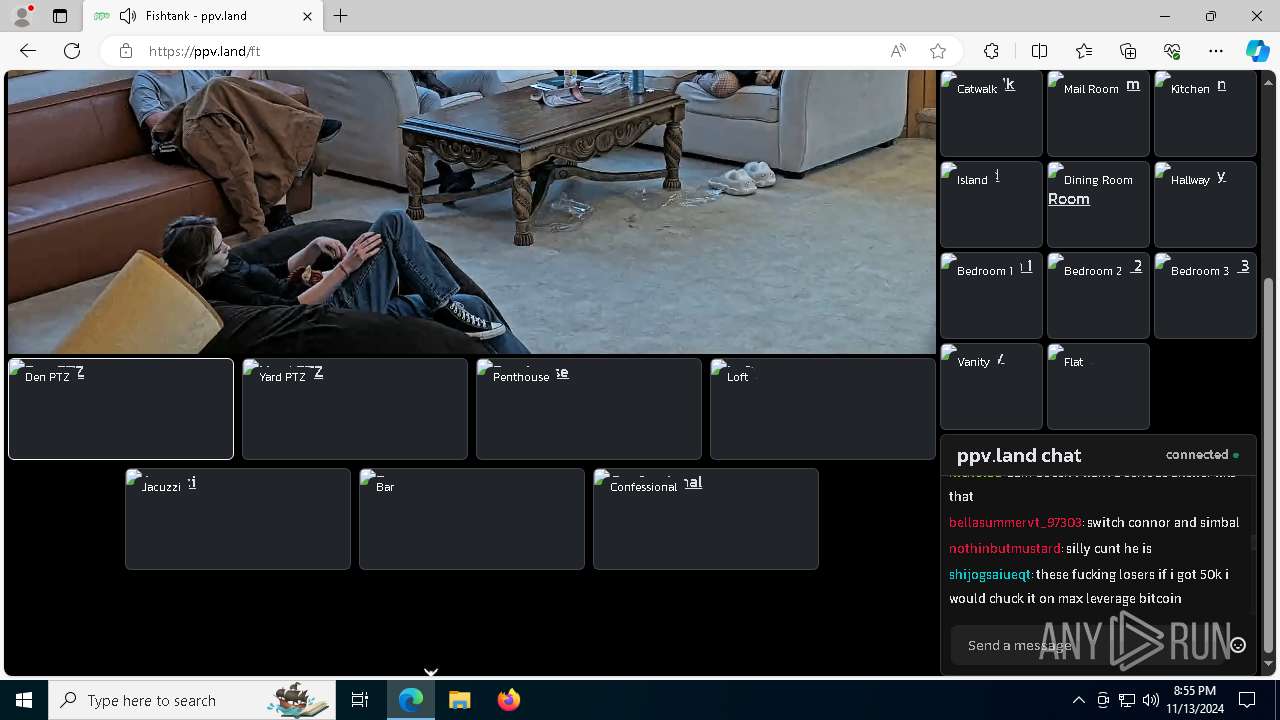
Task: Open system volume control
Action: 1150,700
